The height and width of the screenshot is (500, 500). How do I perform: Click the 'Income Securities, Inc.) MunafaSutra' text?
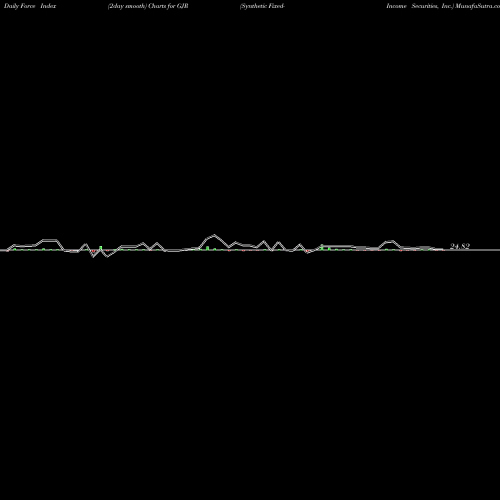(443, 6)
